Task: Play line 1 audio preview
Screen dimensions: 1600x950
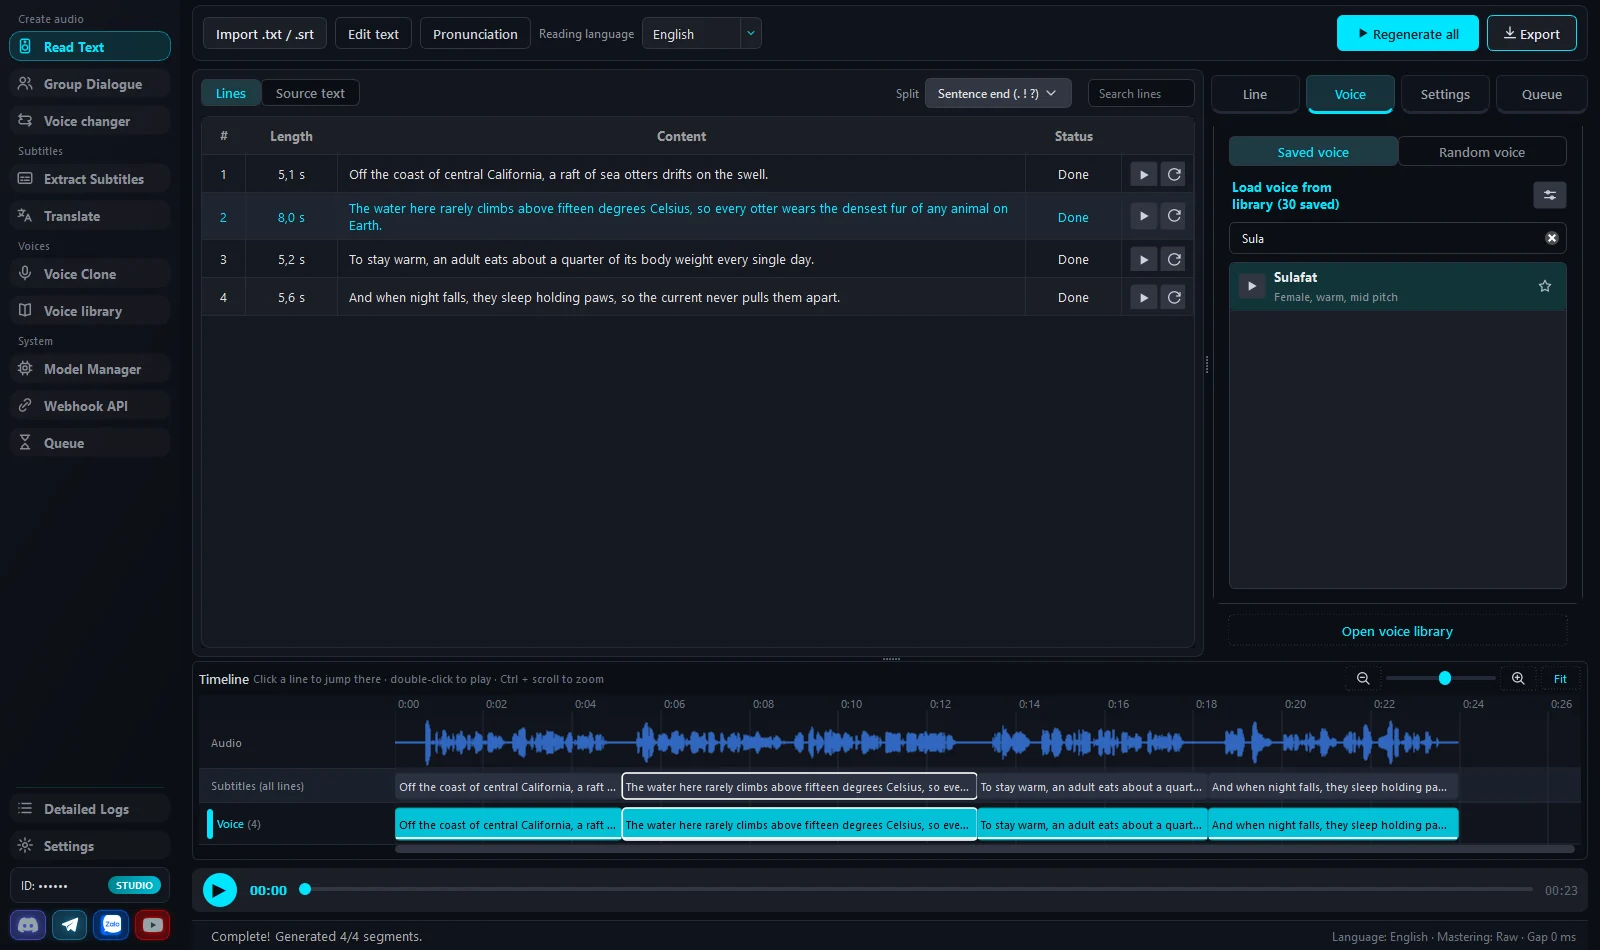Action: pyautogui.click(x=1143, y=174)
